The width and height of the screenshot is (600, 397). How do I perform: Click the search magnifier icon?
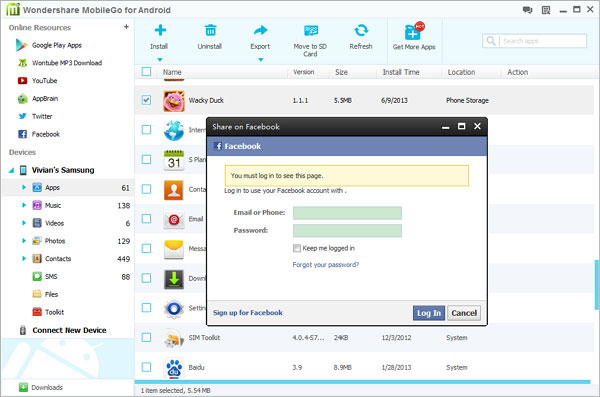click(x=491, y=41)
